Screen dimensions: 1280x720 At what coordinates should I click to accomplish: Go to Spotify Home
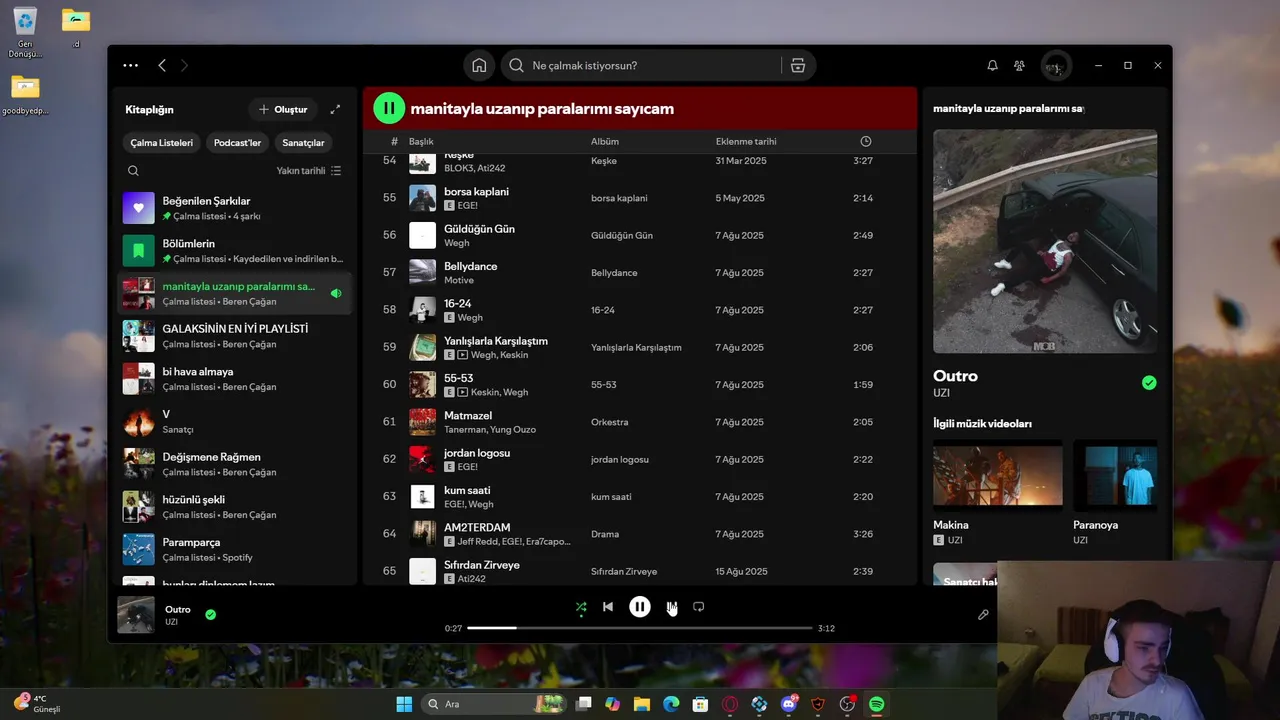479,65
